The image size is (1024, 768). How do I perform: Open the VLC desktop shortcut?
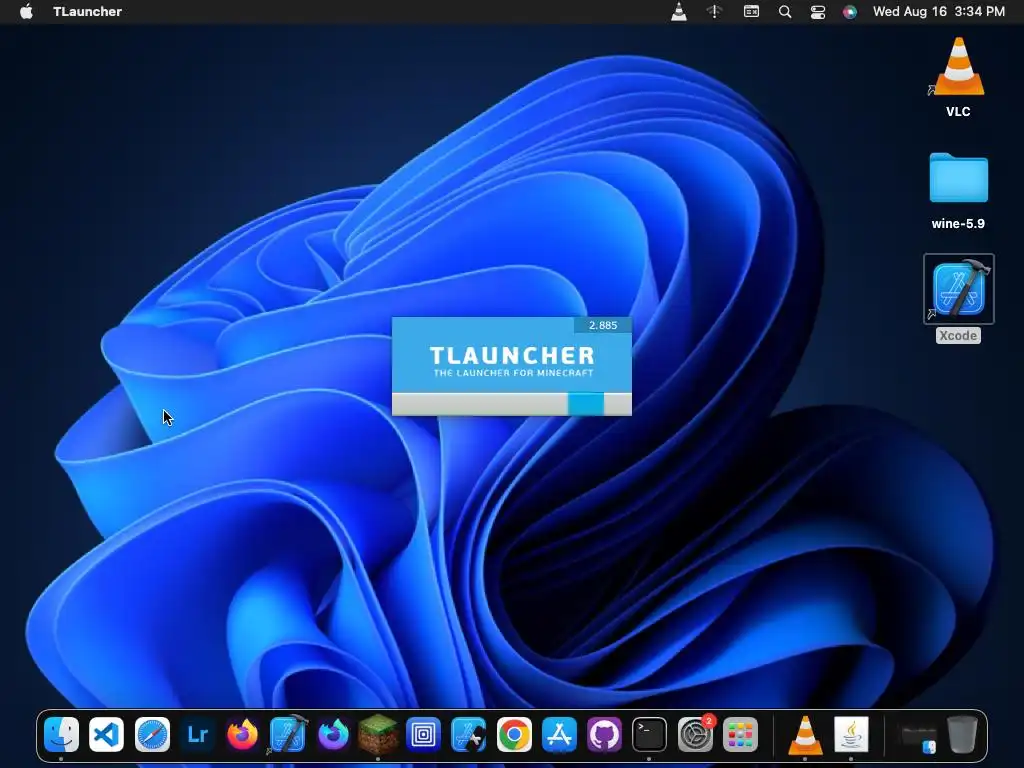958,67
